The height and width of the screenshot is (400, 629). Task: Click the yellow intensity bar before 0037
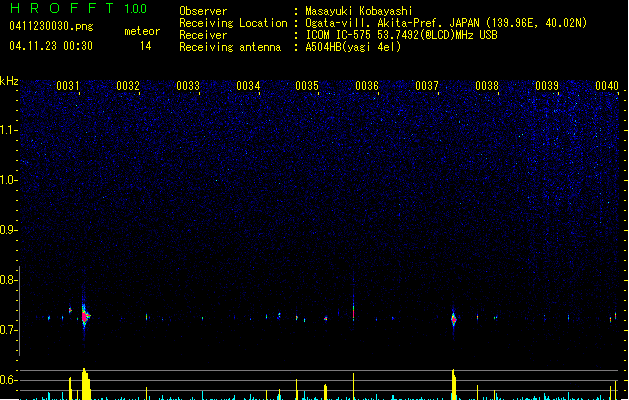454,384
